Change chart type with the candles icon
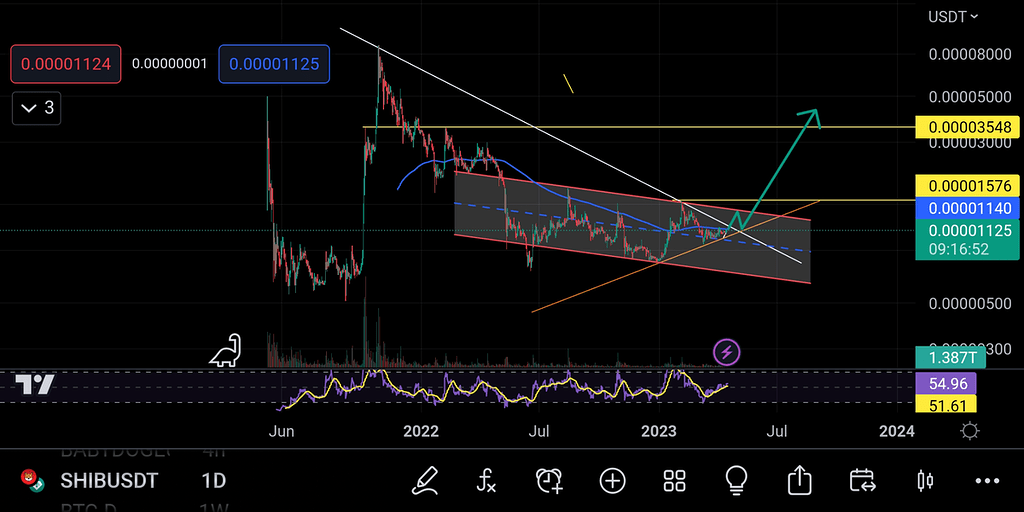Image resolution: width=1024 pixels, height=512 pixels. 925,481
